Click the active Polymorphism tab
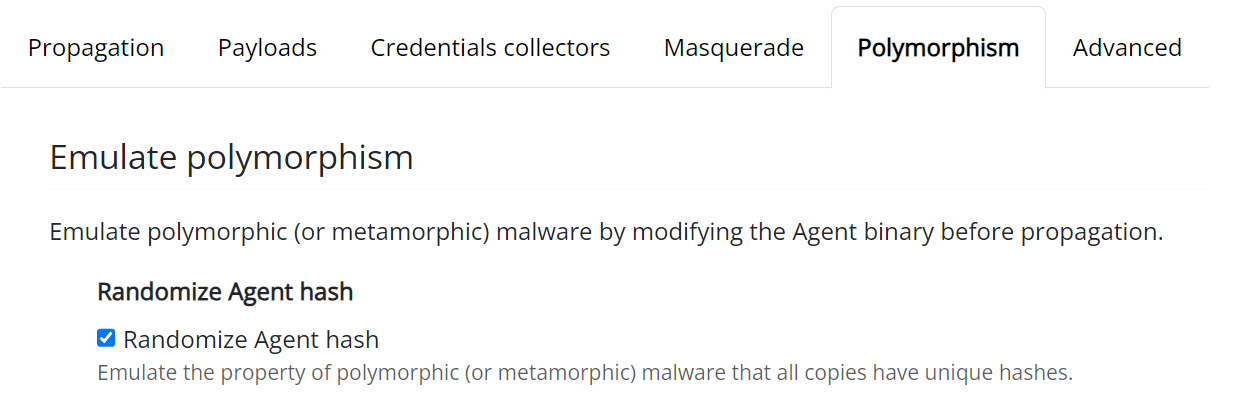The height and width of the screenshot is (406, 1235). [x=938, y=48]
